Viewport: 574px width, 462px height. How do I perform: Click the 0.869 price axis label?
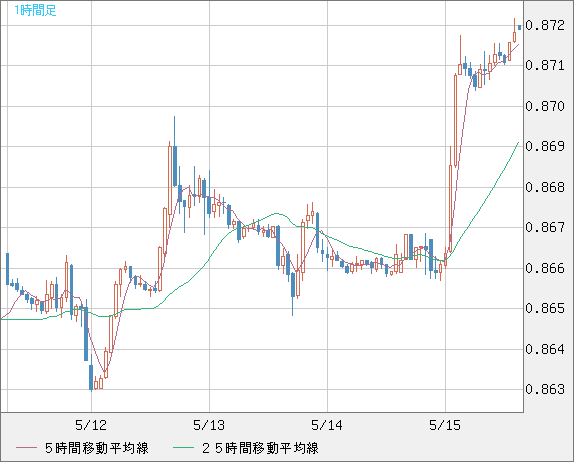[x=545, y=146]
